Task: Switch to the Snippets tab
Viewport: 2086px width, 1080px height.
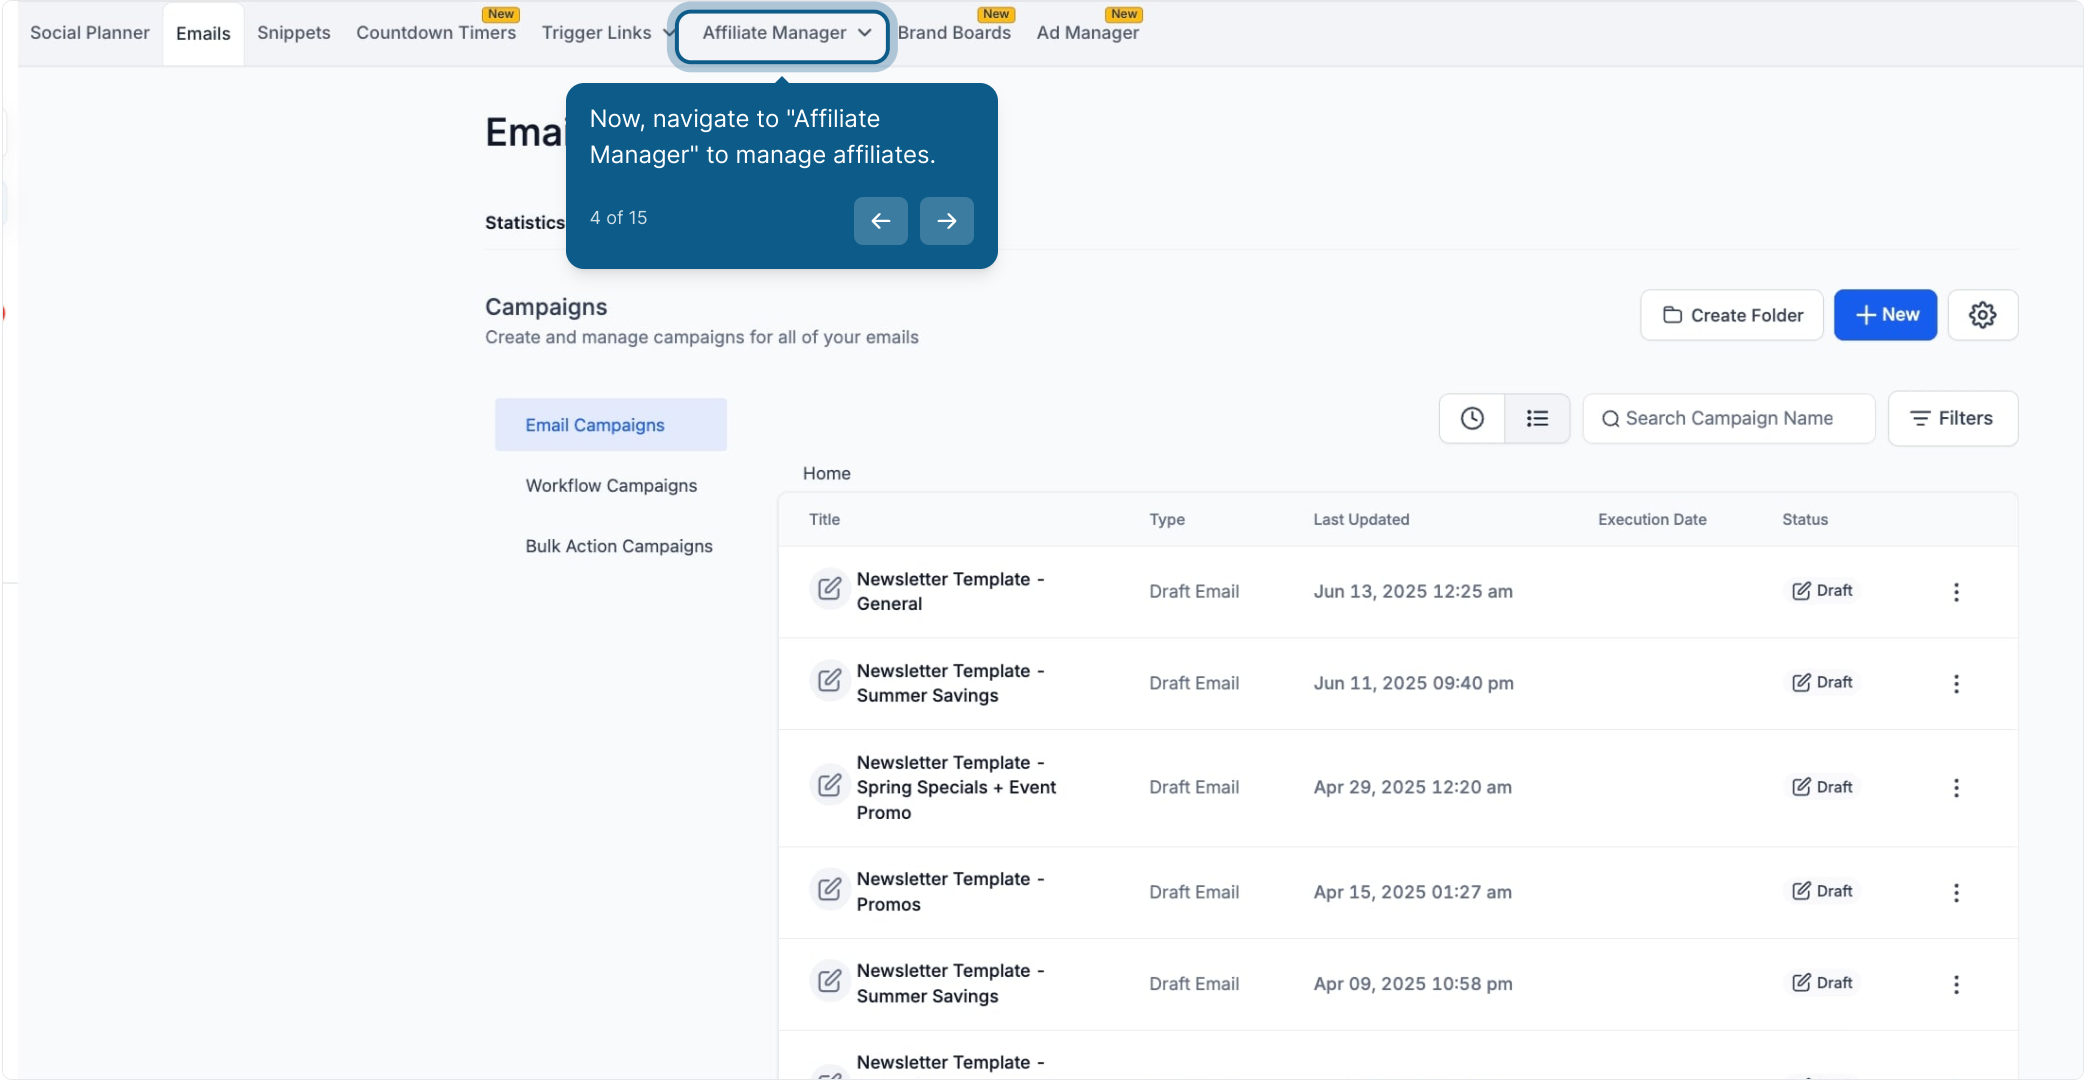Action: click(294, 33)
